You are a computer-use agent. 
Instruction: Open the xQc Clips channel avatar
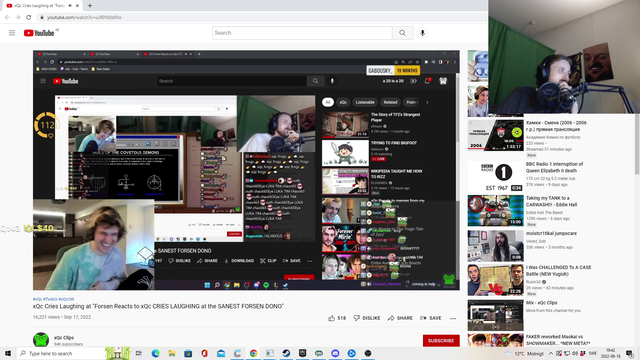(x=41, y=340)
